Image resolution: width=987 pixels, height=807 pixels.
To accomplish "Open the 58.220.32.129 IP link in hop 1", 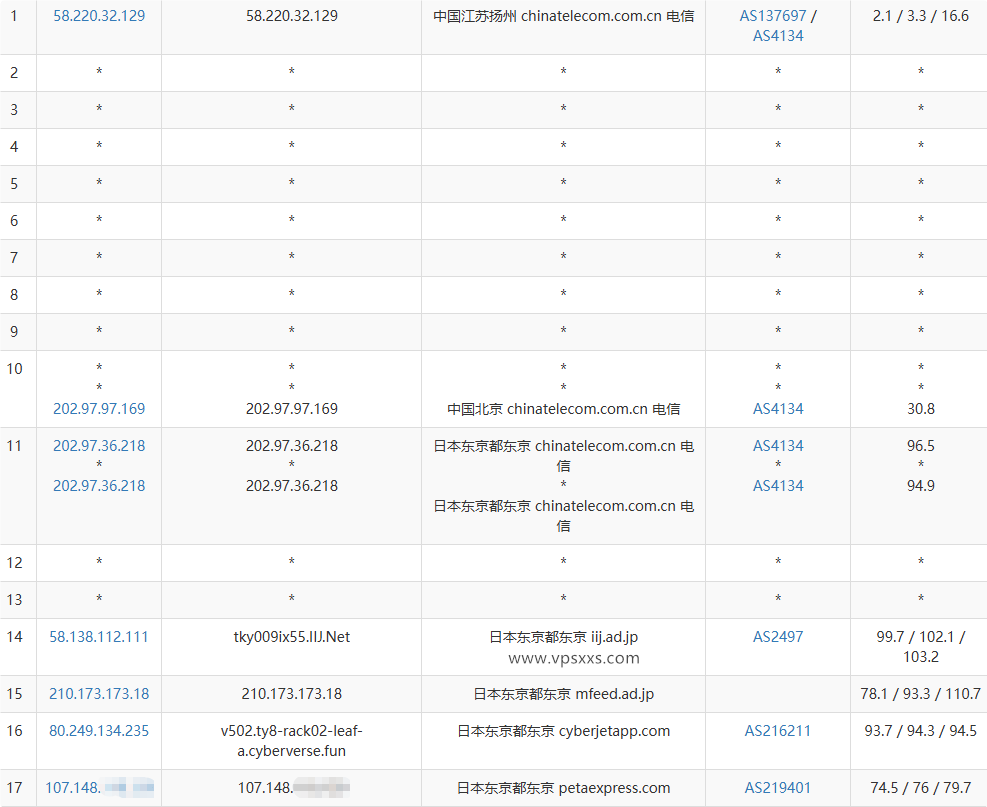I will (x=99, y=16).
